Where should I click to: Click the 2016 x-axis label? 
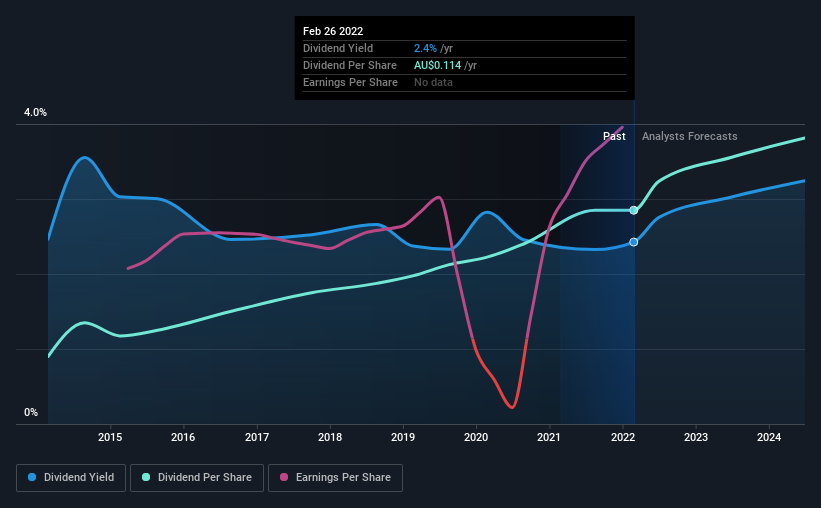click(183, 437)
